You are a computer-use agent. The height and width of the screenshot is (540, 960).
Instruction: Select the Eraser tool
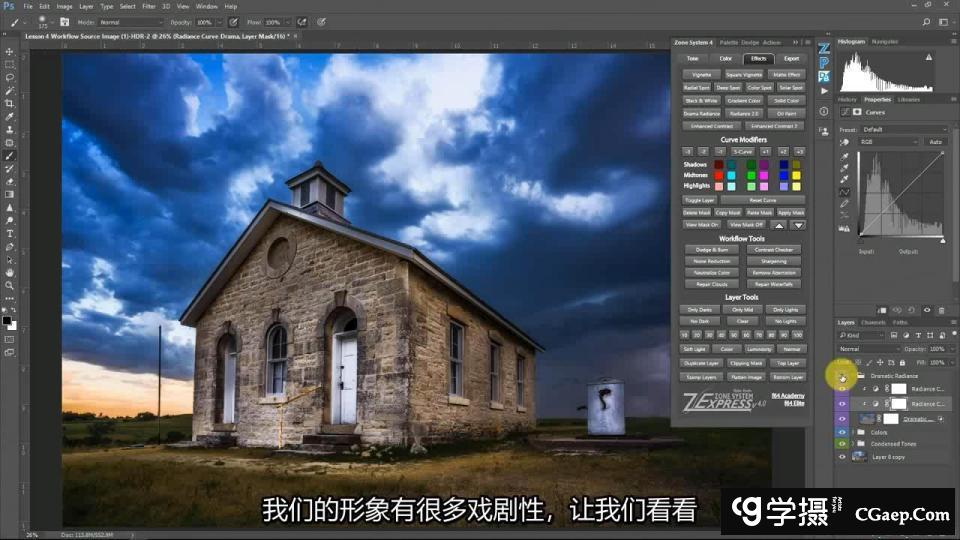click(x=10, y=181)
